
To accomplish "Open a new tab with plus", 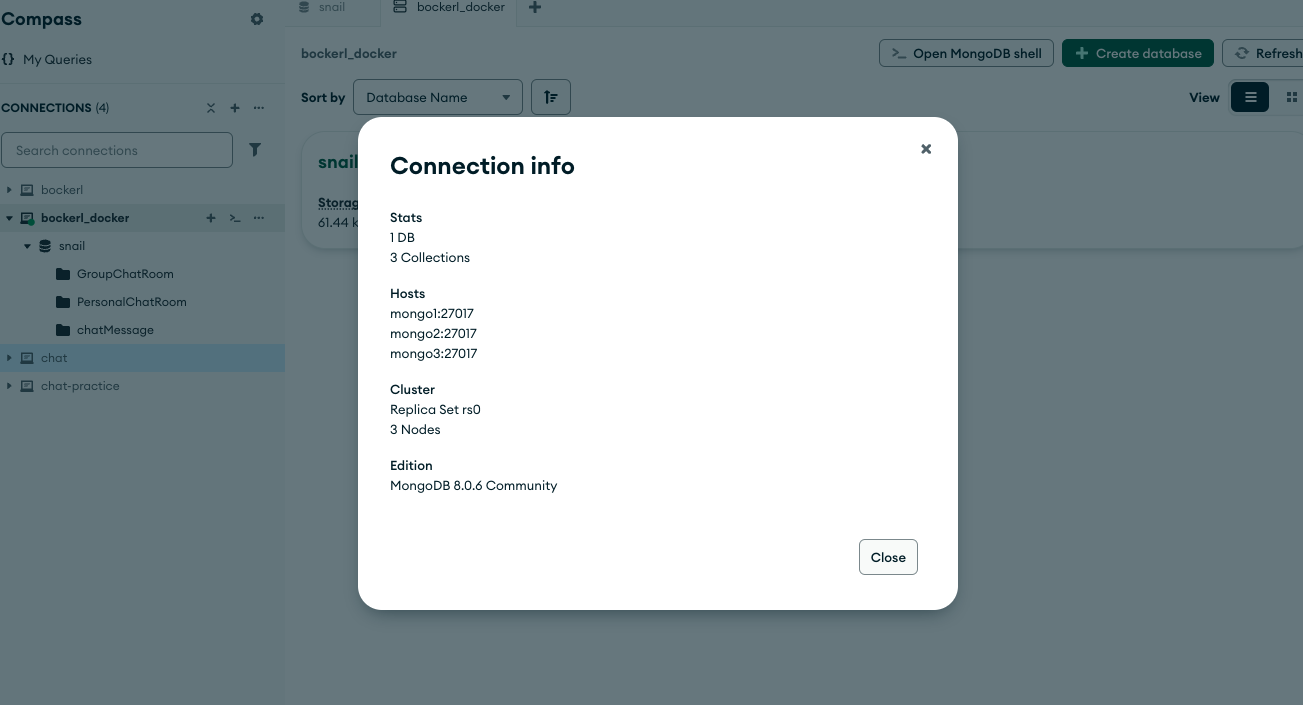I will coord(535,8).
